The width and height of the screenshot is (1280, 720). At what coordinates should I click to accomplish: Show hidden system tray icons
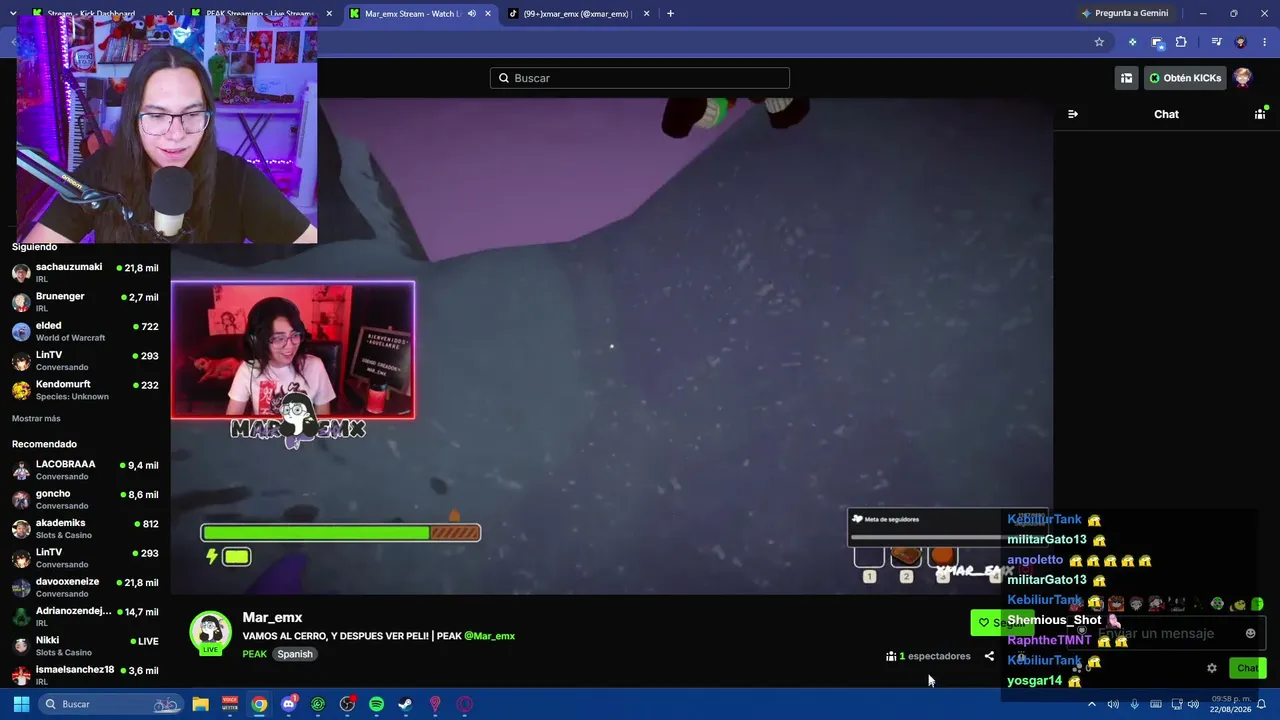[1091, 704]
